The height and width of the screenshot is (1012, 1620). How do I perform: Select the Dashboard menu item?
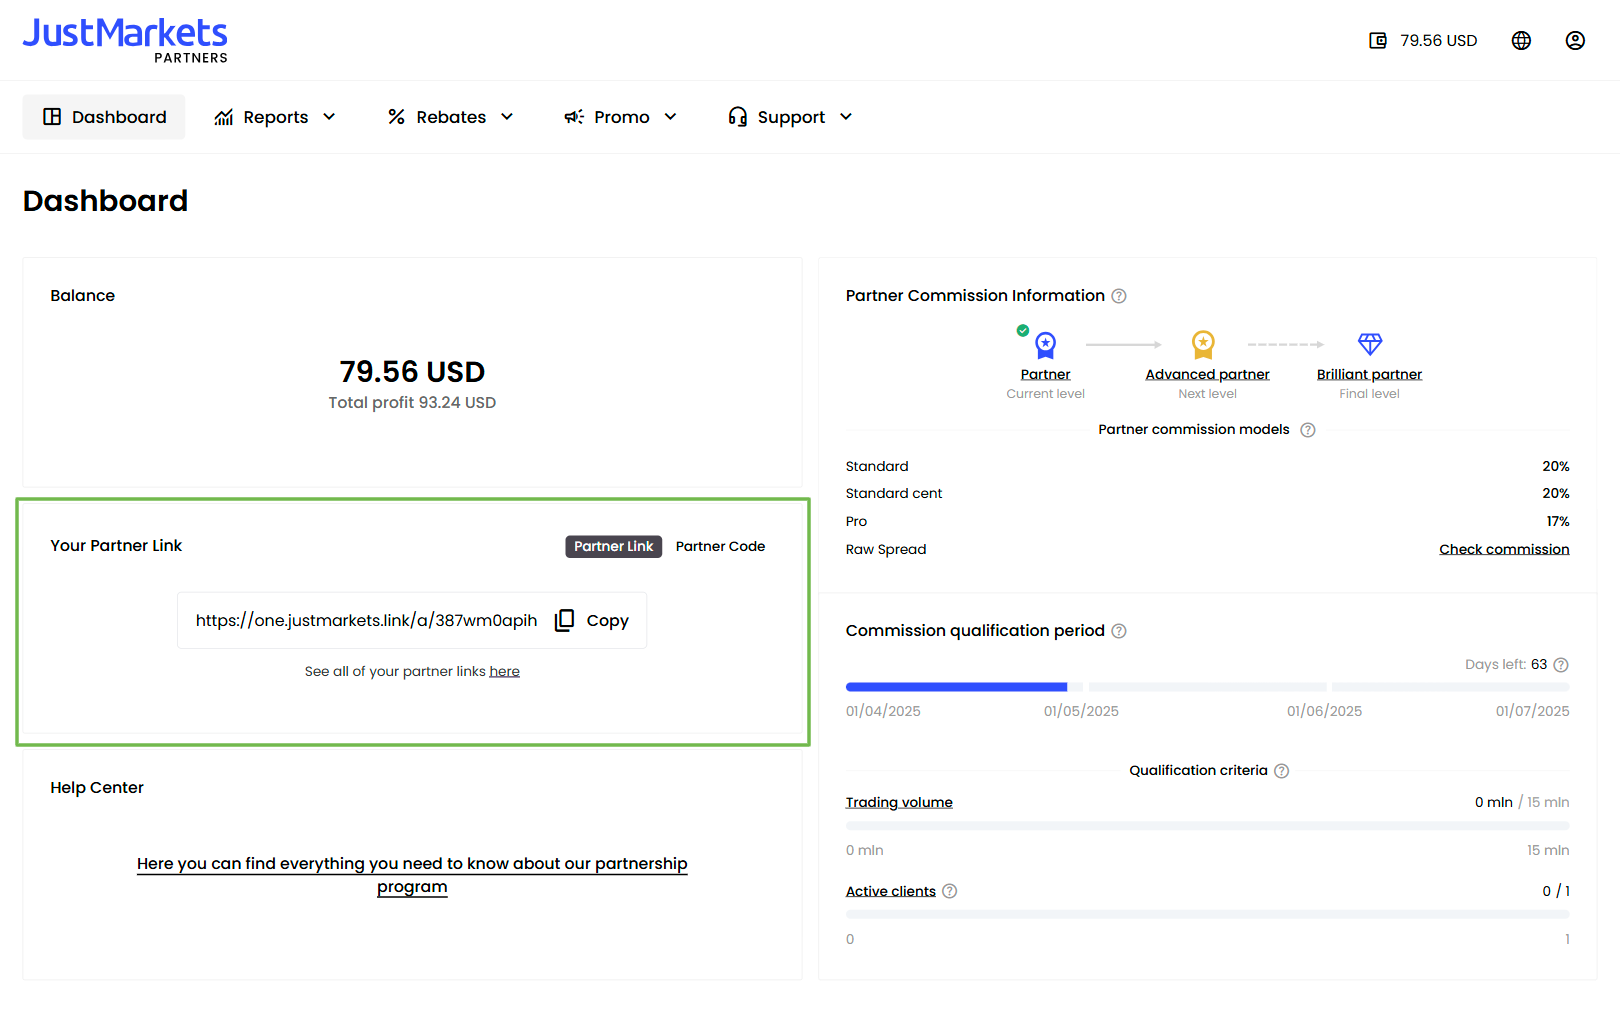[104, 117]
